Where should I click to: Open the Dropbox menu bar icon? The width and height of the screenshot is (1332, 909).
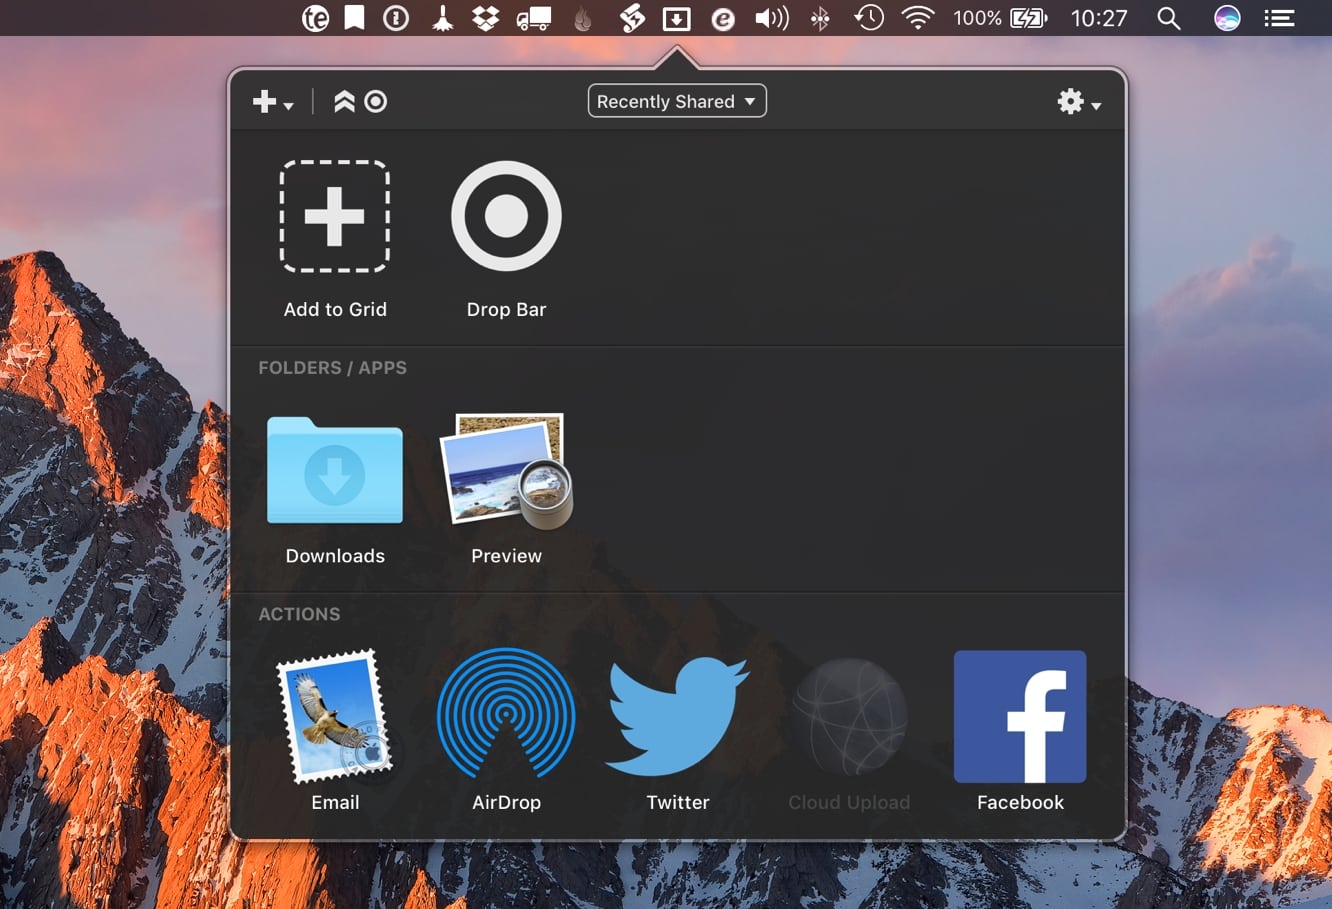tap(486, 18)
